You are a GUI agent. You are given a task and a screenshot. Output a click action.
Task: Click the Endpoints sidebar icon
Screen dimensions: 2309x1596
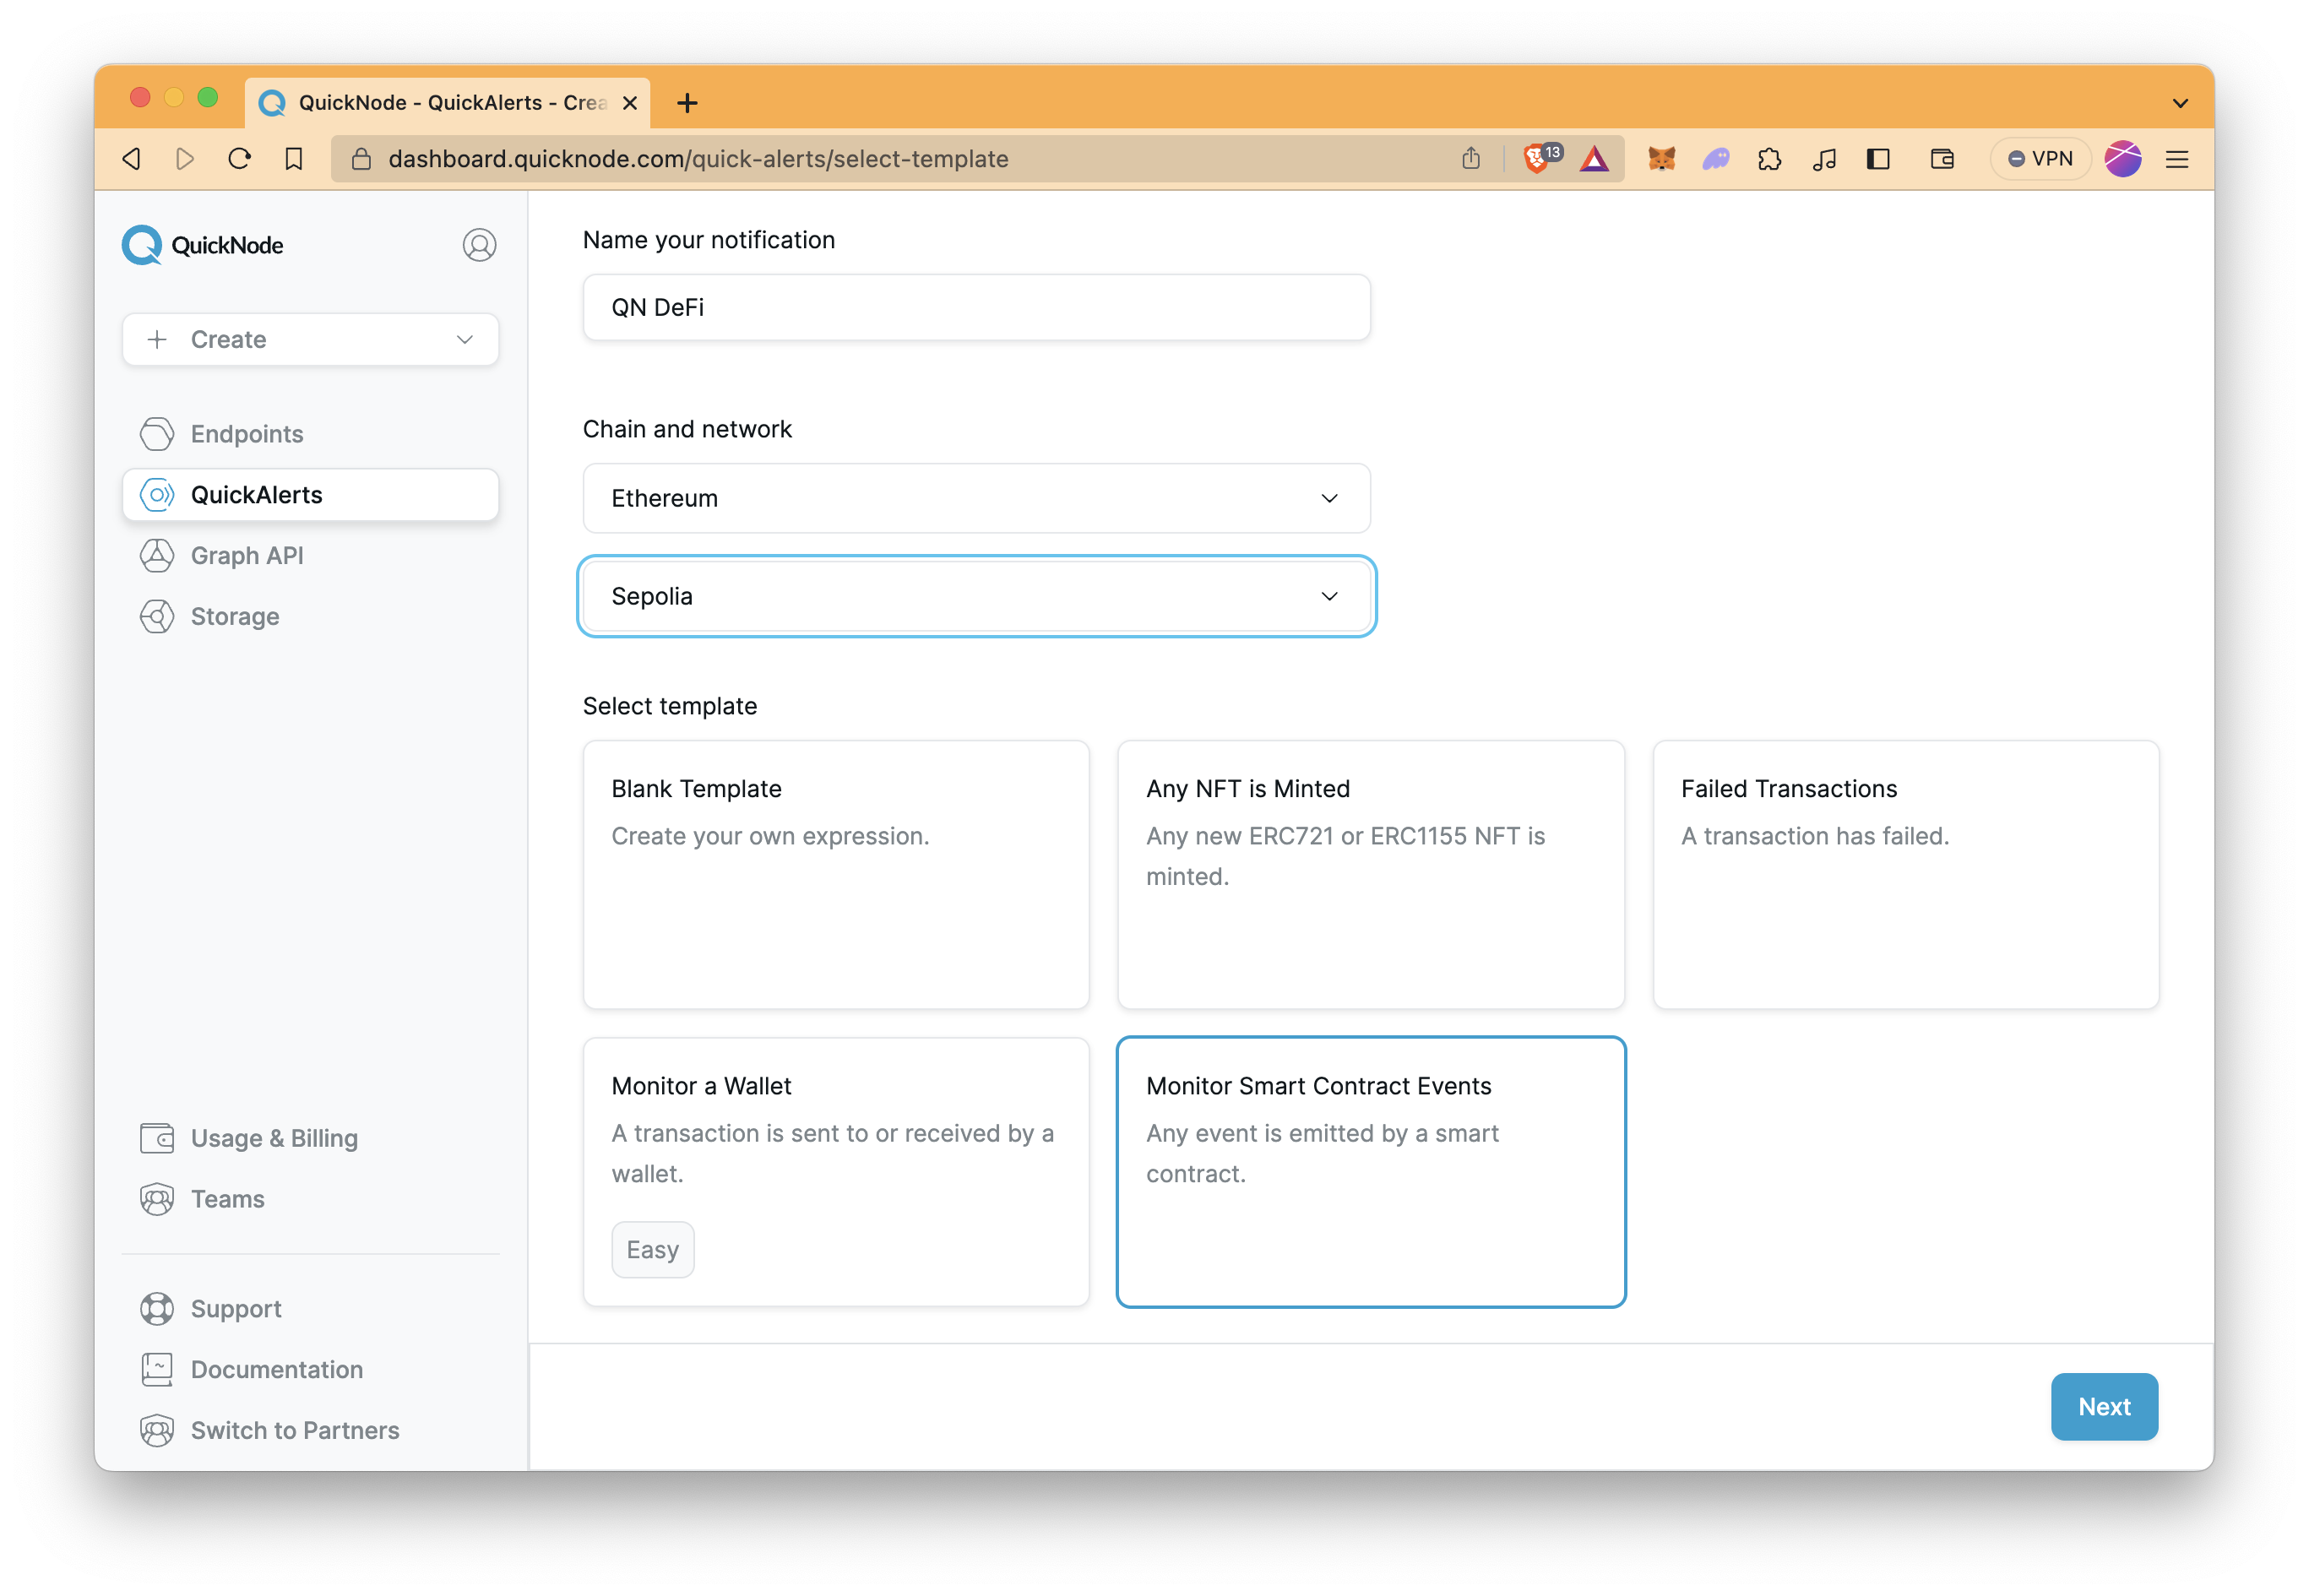[x=157, y=434]
